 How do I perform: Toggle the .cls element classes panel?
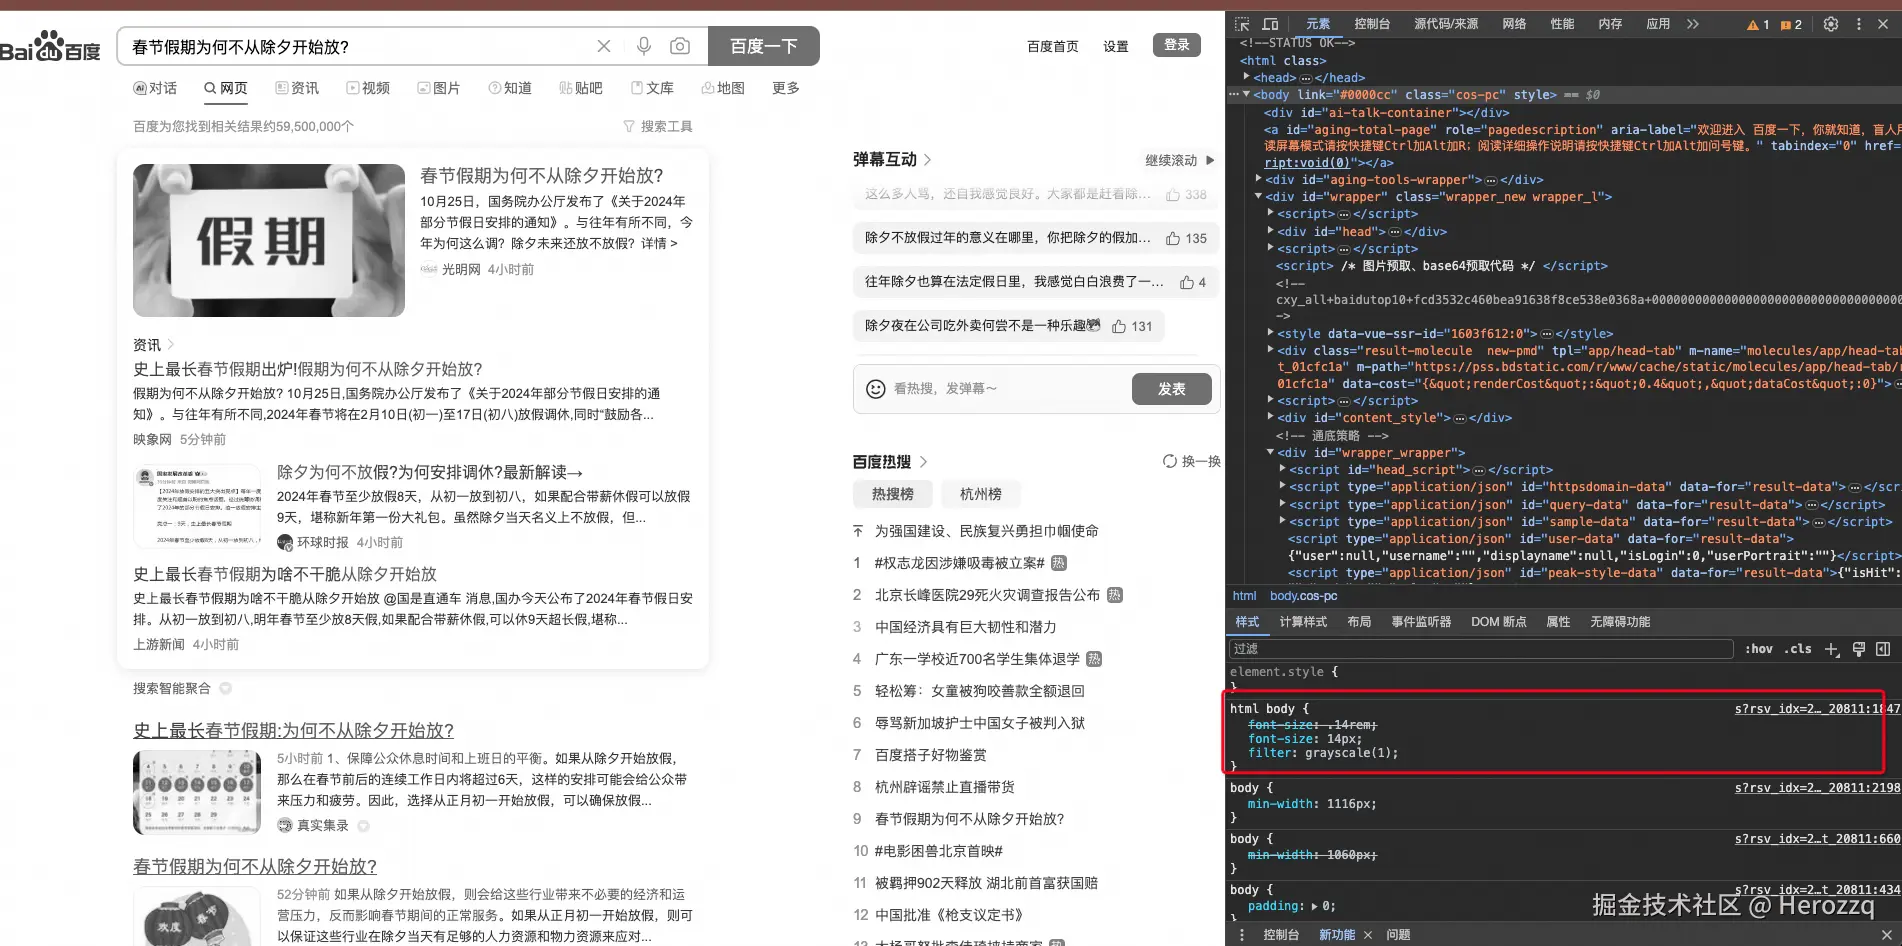point(1799,649)
